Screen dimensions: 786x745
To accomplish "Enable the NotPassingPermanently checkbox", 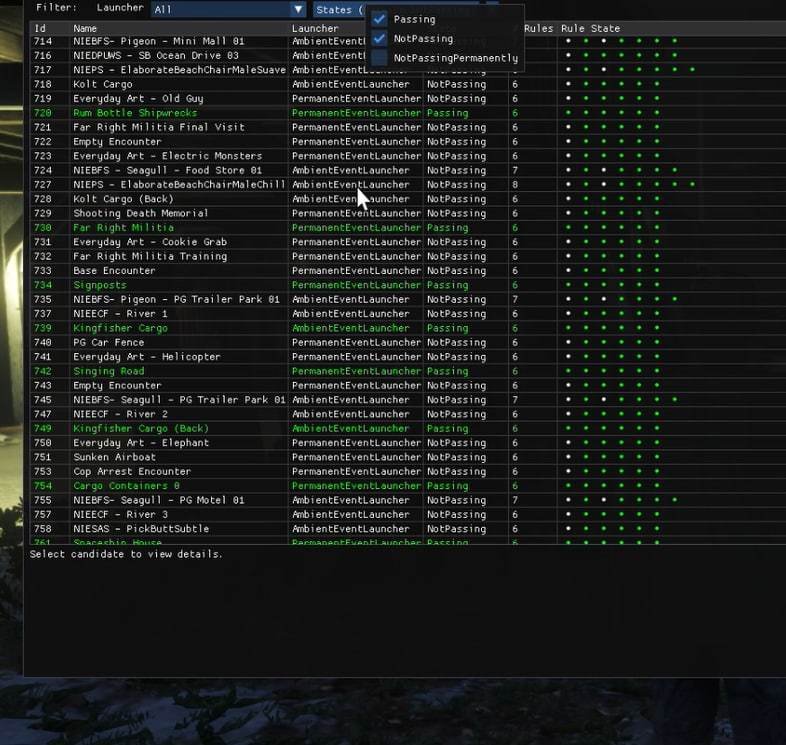I will click(x=379, y=58).
